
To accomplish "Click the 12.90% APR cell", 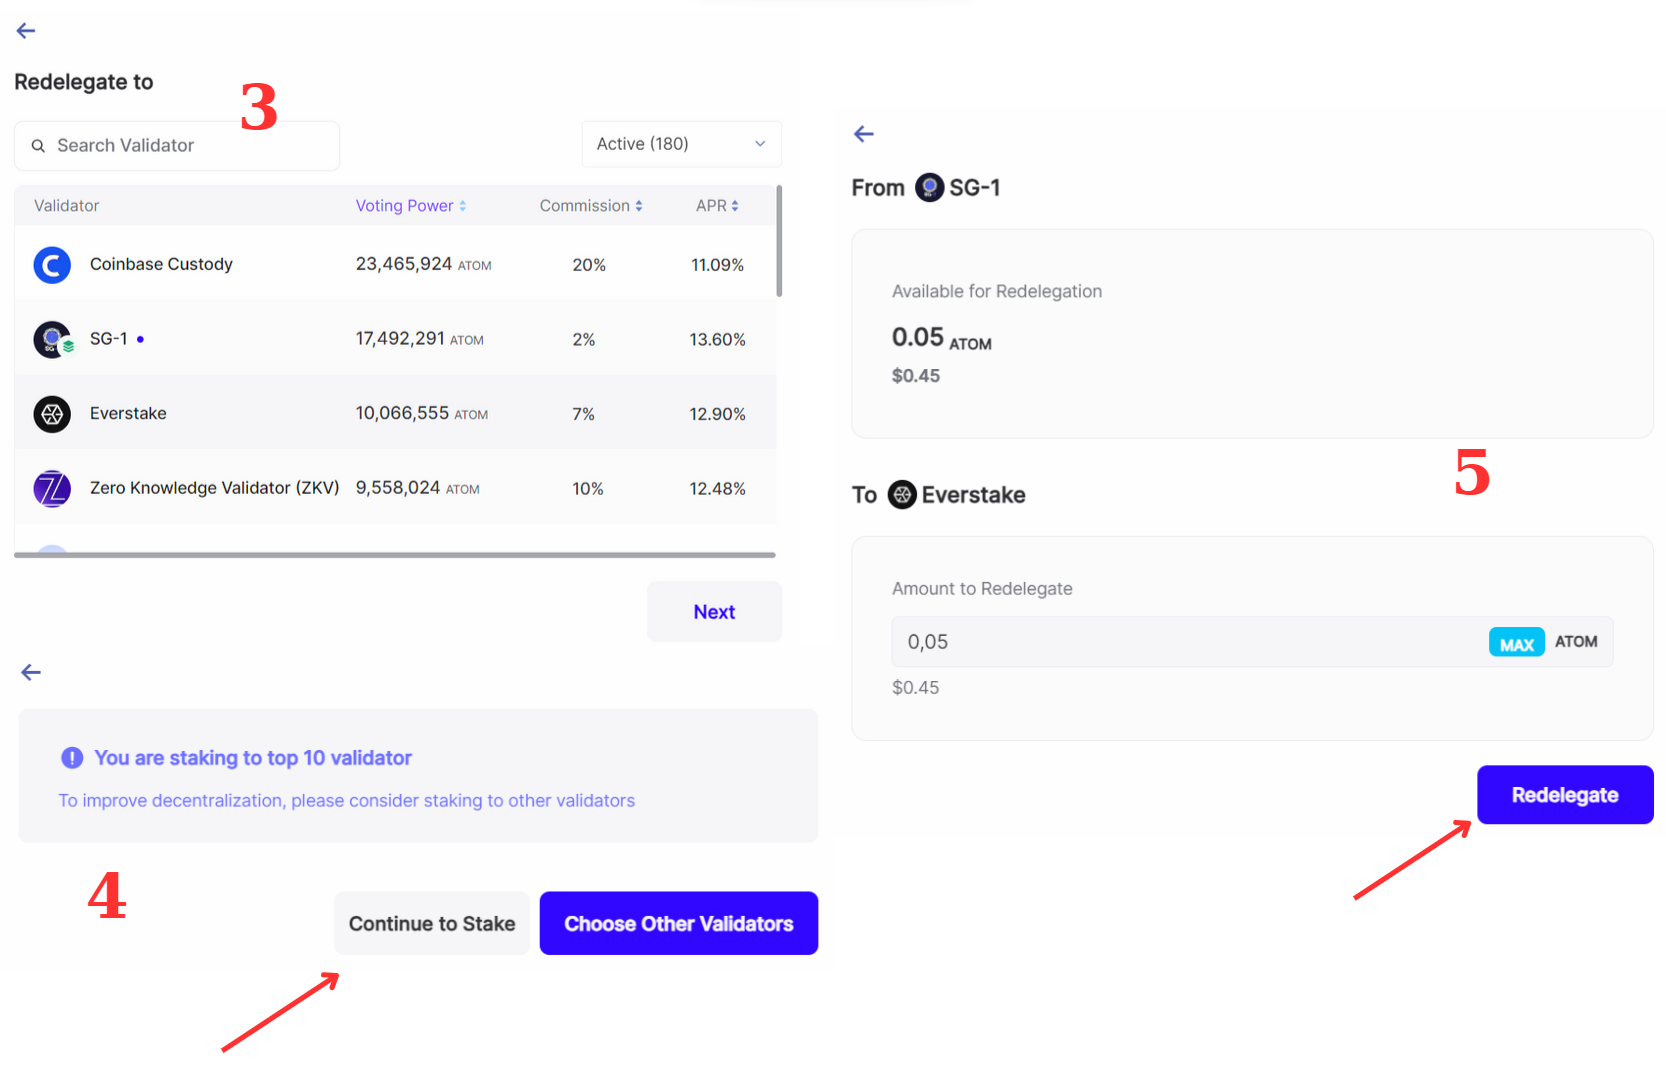I will click(x=717, y=414).
